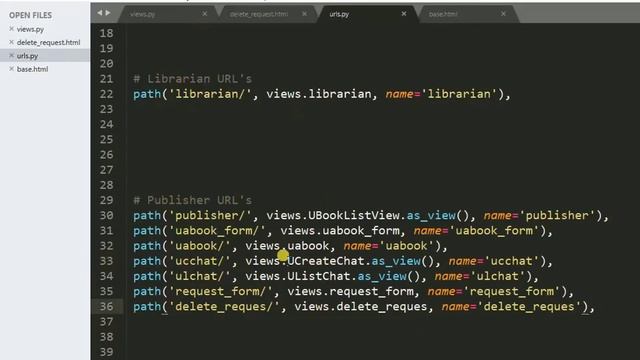Open views.py from the sidebar list
This screenshot has height=360, width=640.
30,29
